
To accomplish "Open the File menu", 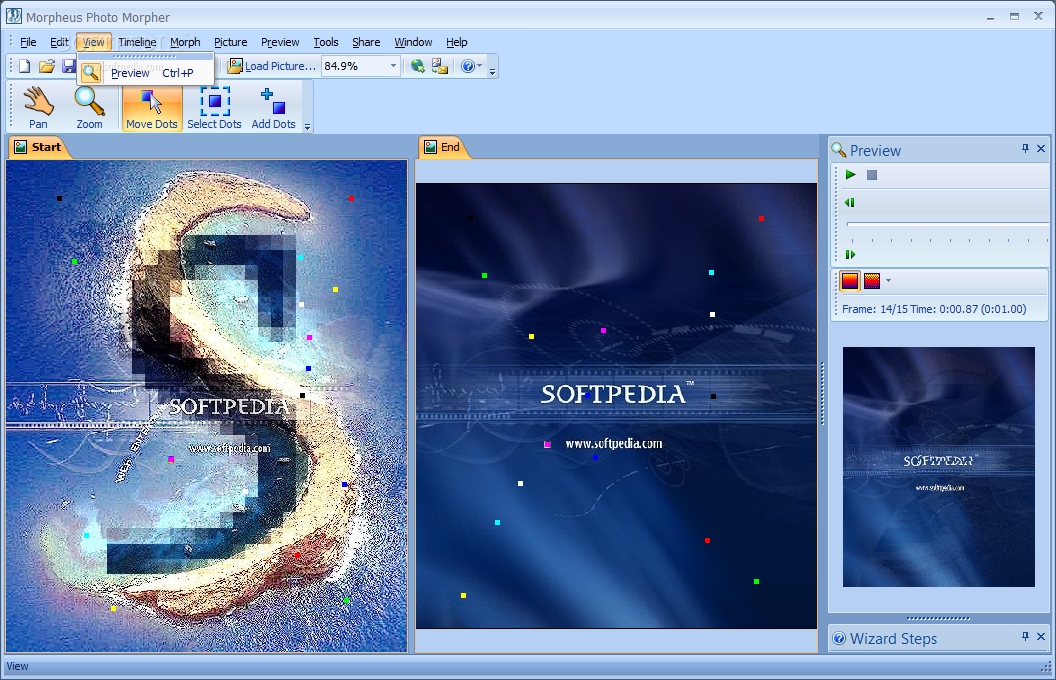I will 28,42.
